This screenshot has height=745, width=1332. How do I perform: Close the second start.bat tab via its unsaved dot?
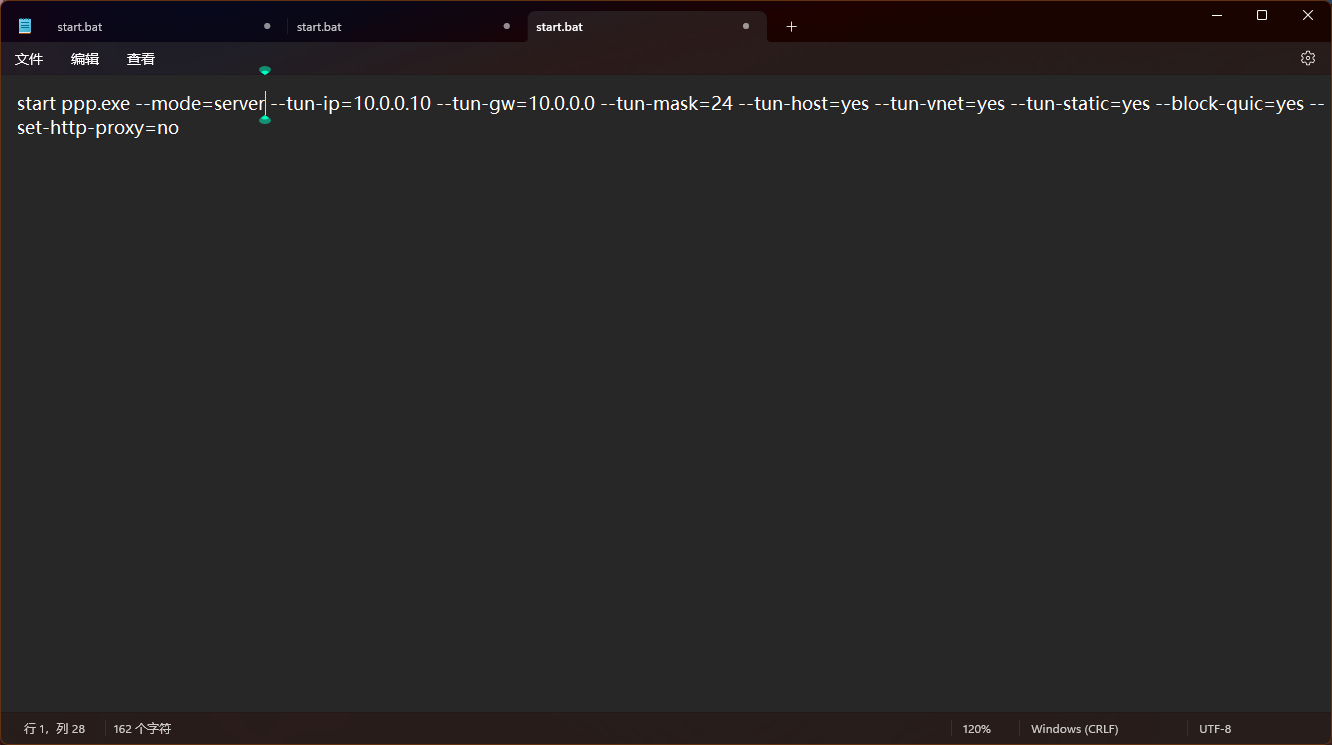click(506, 26)
